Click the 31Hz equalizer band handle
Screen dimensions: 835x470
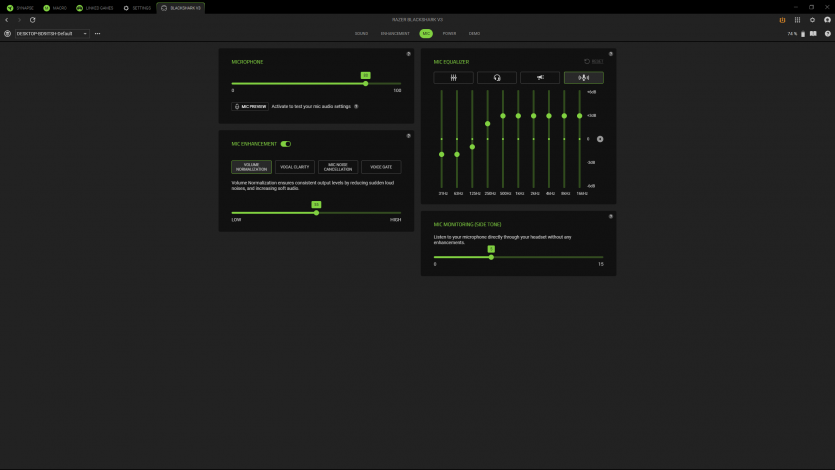[x=442, y=155]
